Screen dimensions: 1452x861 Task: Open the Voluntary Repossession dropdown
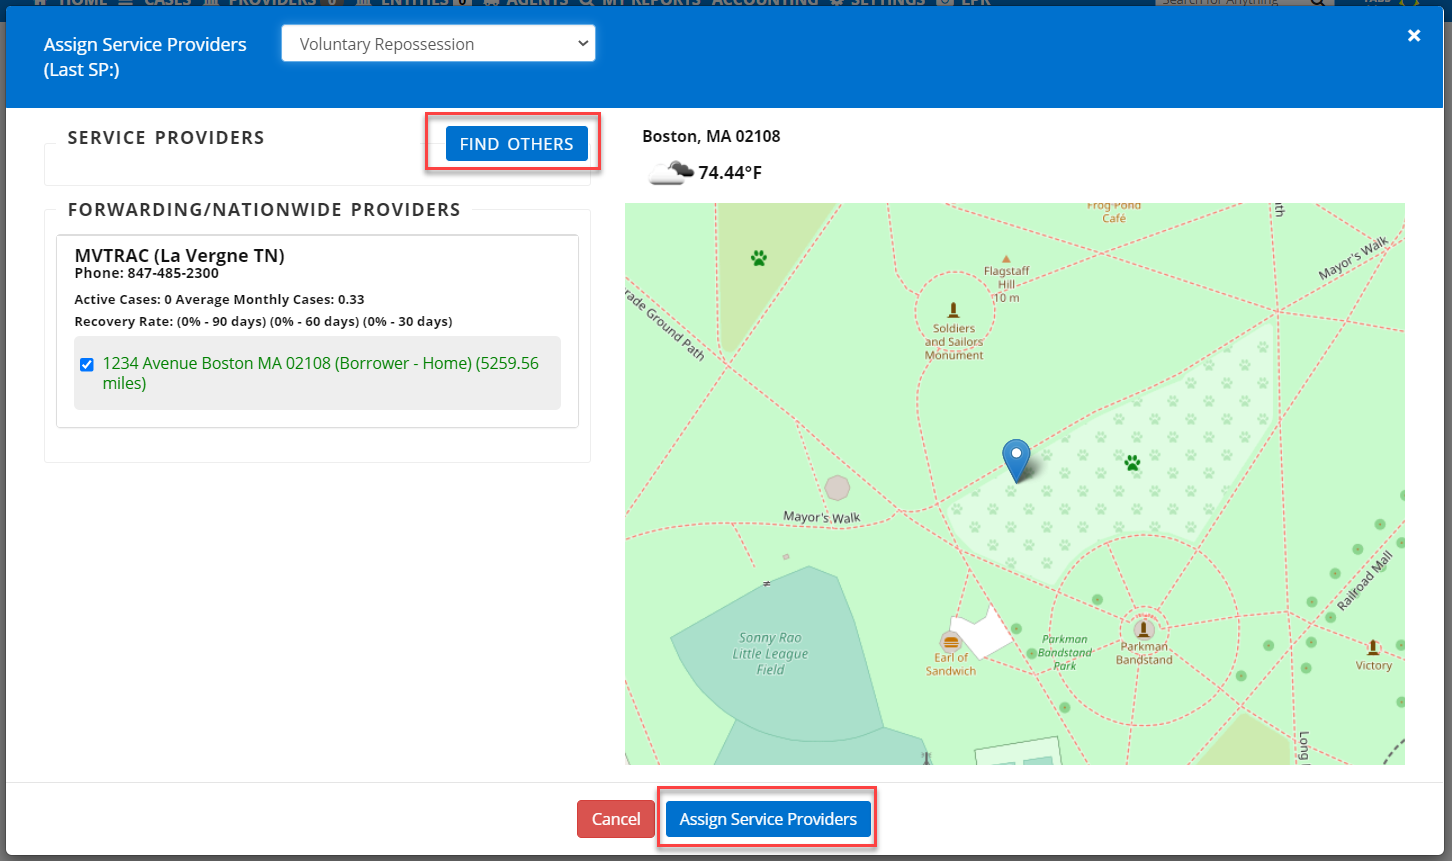(x=438, y=44)
